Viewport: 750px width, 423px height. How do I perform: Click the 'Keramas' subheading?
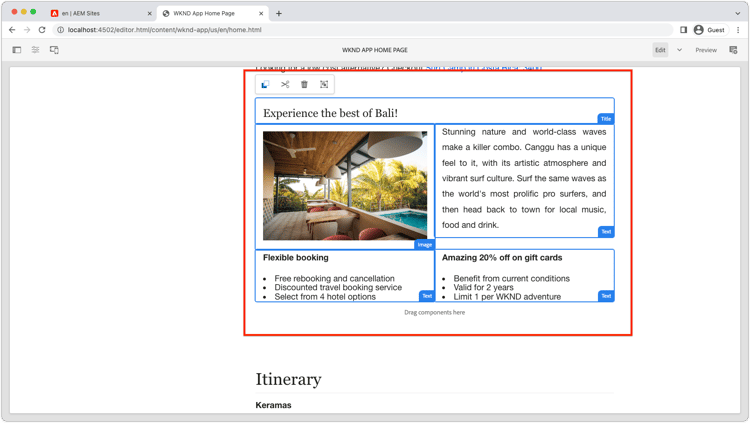(273, 405)
